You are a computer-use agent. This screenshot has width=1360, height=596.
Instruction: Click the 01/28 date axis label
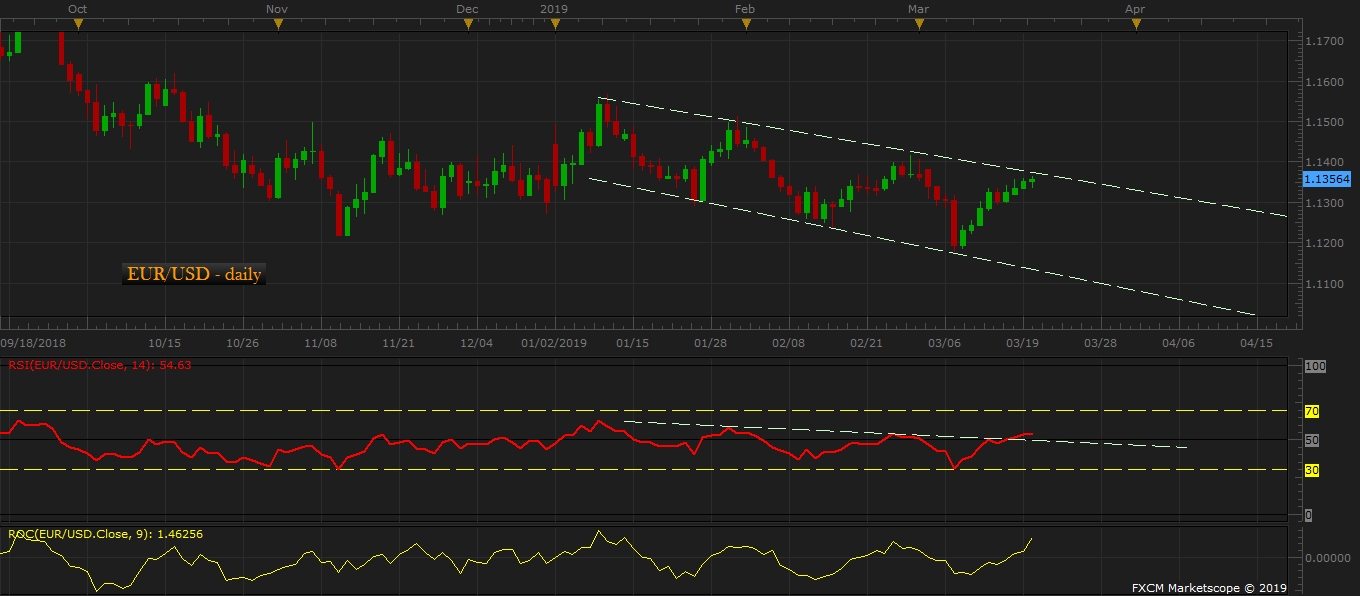(x=710, y=342)
